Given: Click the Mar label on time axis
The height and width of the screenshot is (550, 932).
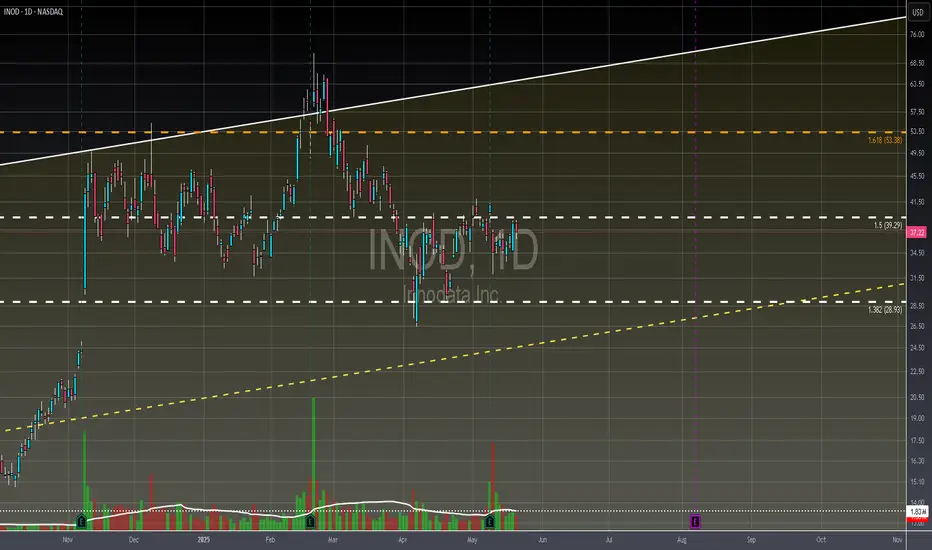Looking at the screenshot, I should 332,540.
